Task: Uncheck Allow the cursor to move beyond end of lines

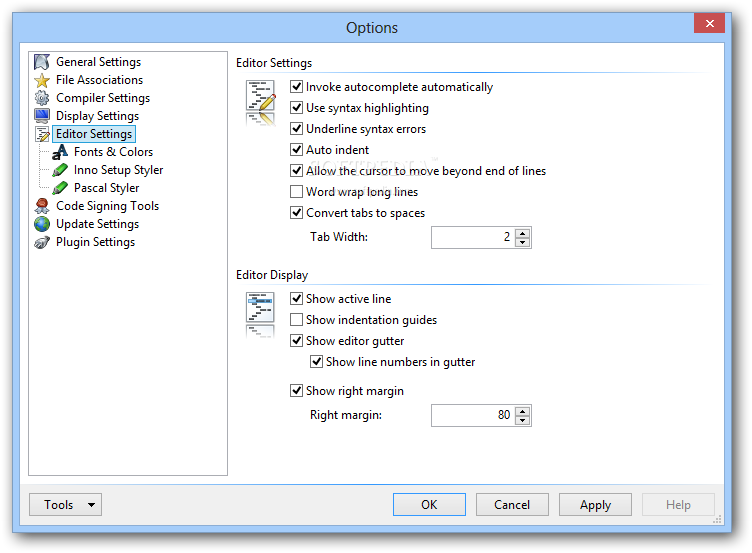Action: 296,171
